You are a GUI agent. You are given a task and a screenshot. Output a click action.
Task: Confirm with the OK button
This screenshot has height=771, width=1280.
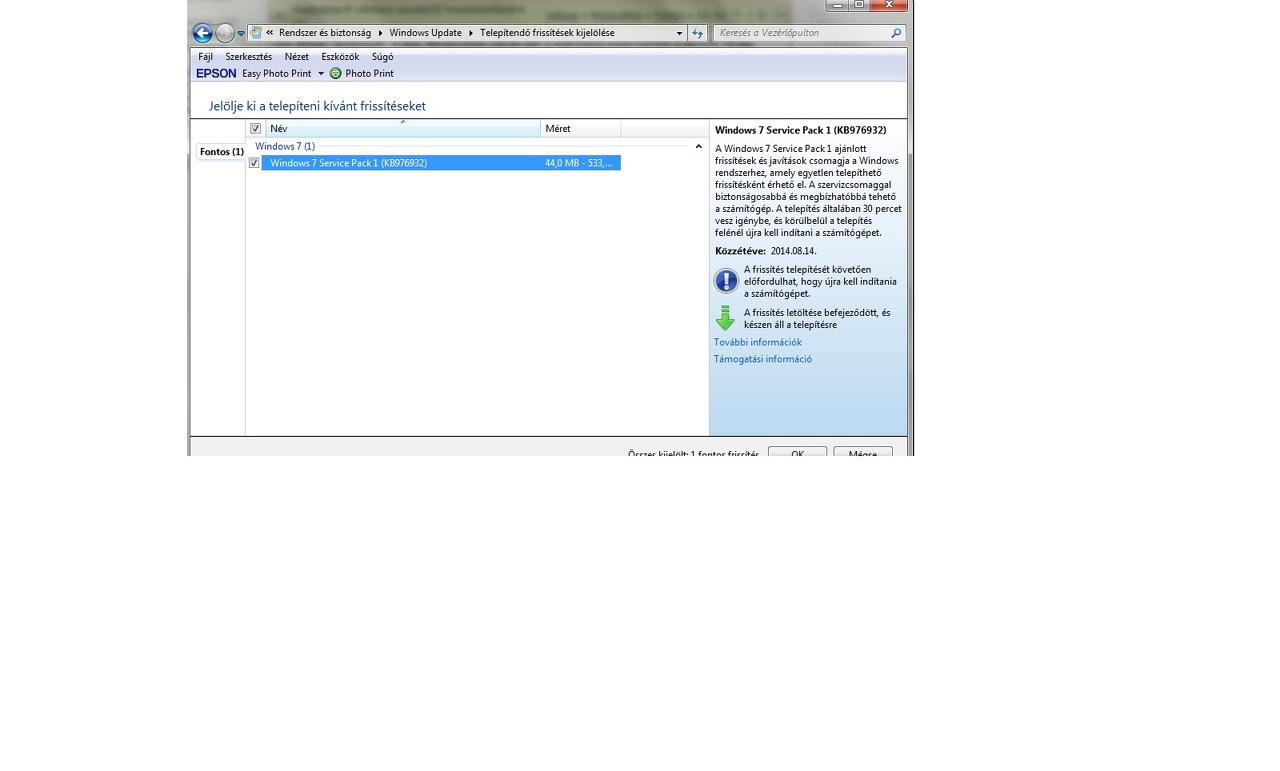coord(797,452)
